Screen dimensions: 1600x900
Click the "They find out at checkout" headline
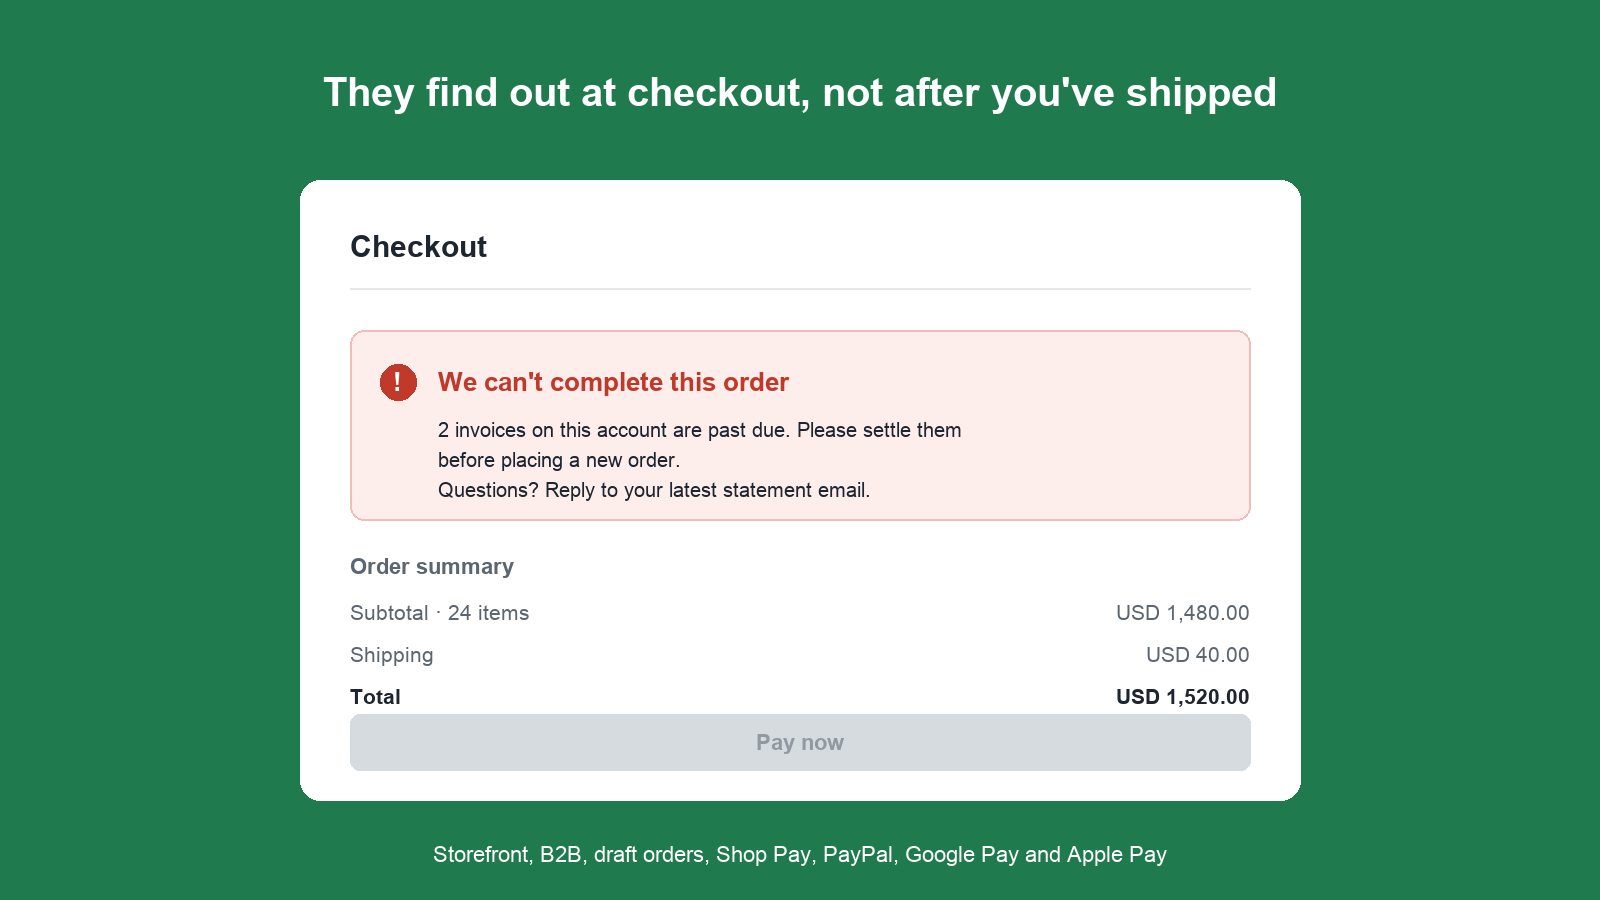[x=800, y=92]
